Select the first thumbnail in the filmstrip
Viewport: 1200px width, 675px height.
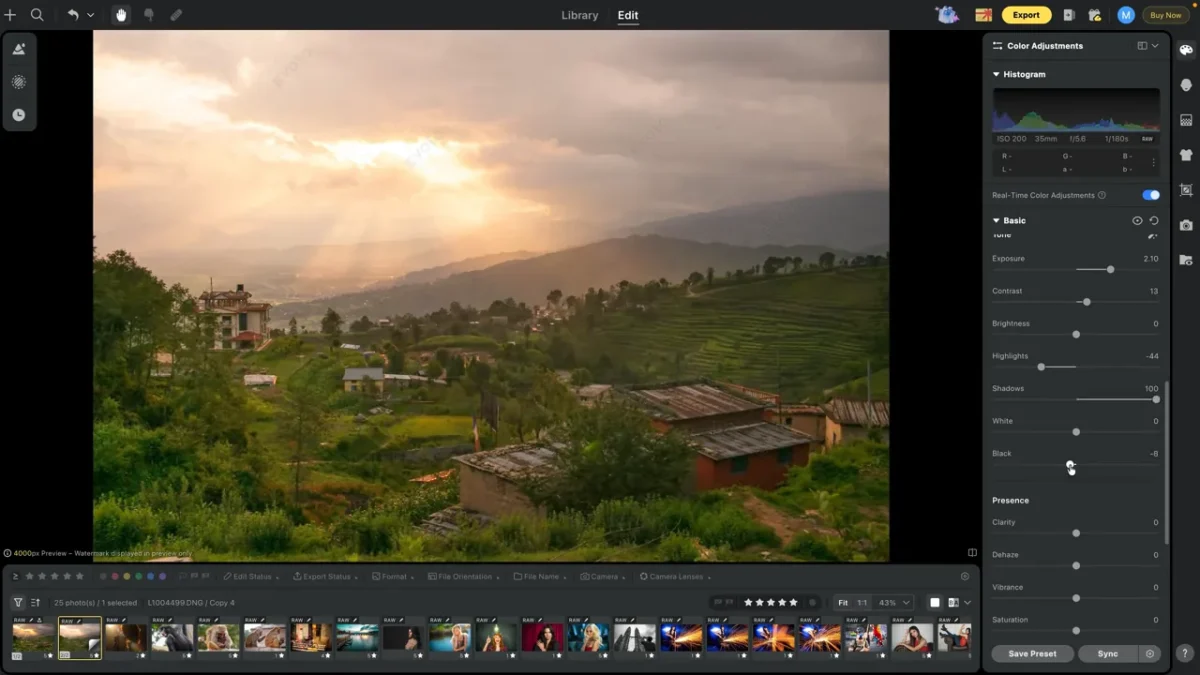click(33, 637)
